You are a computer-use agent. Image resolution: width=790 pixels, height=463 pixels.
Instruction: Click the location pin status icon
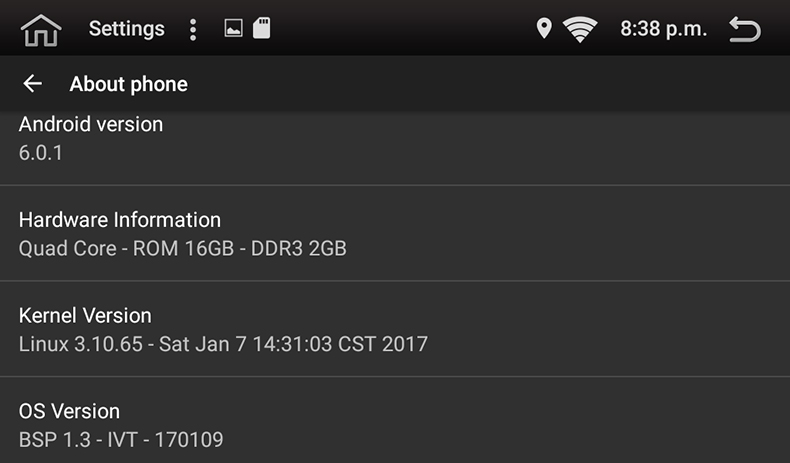(544, 29)
